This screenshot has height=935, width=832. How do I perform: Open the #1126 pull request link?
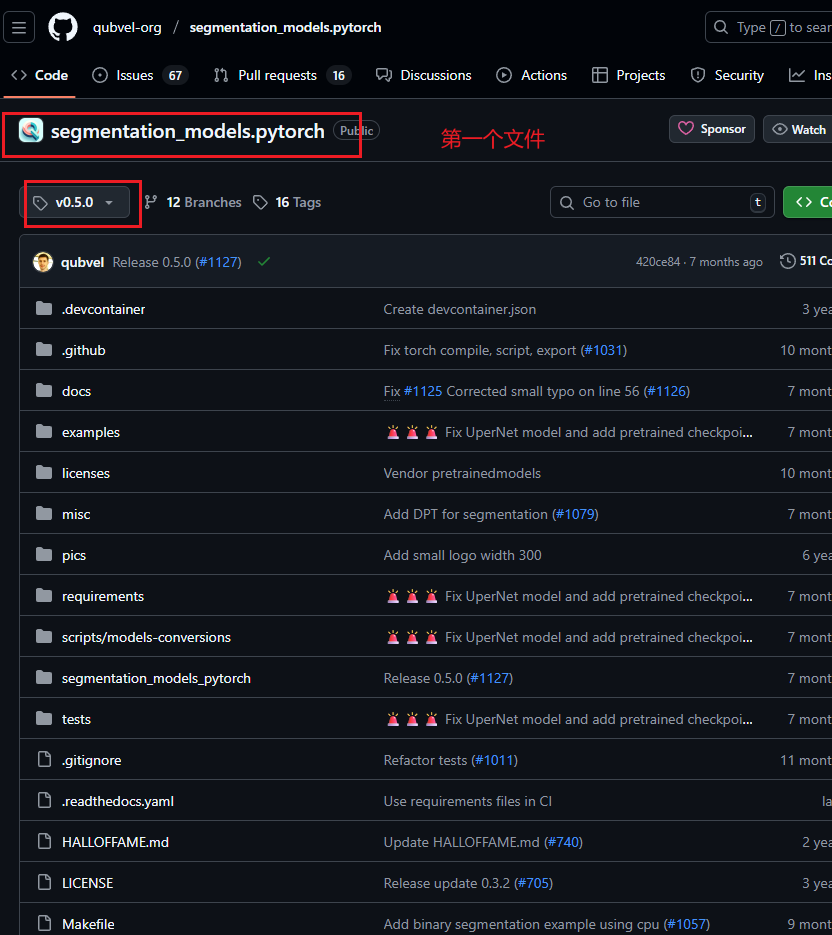click(667, 391)
